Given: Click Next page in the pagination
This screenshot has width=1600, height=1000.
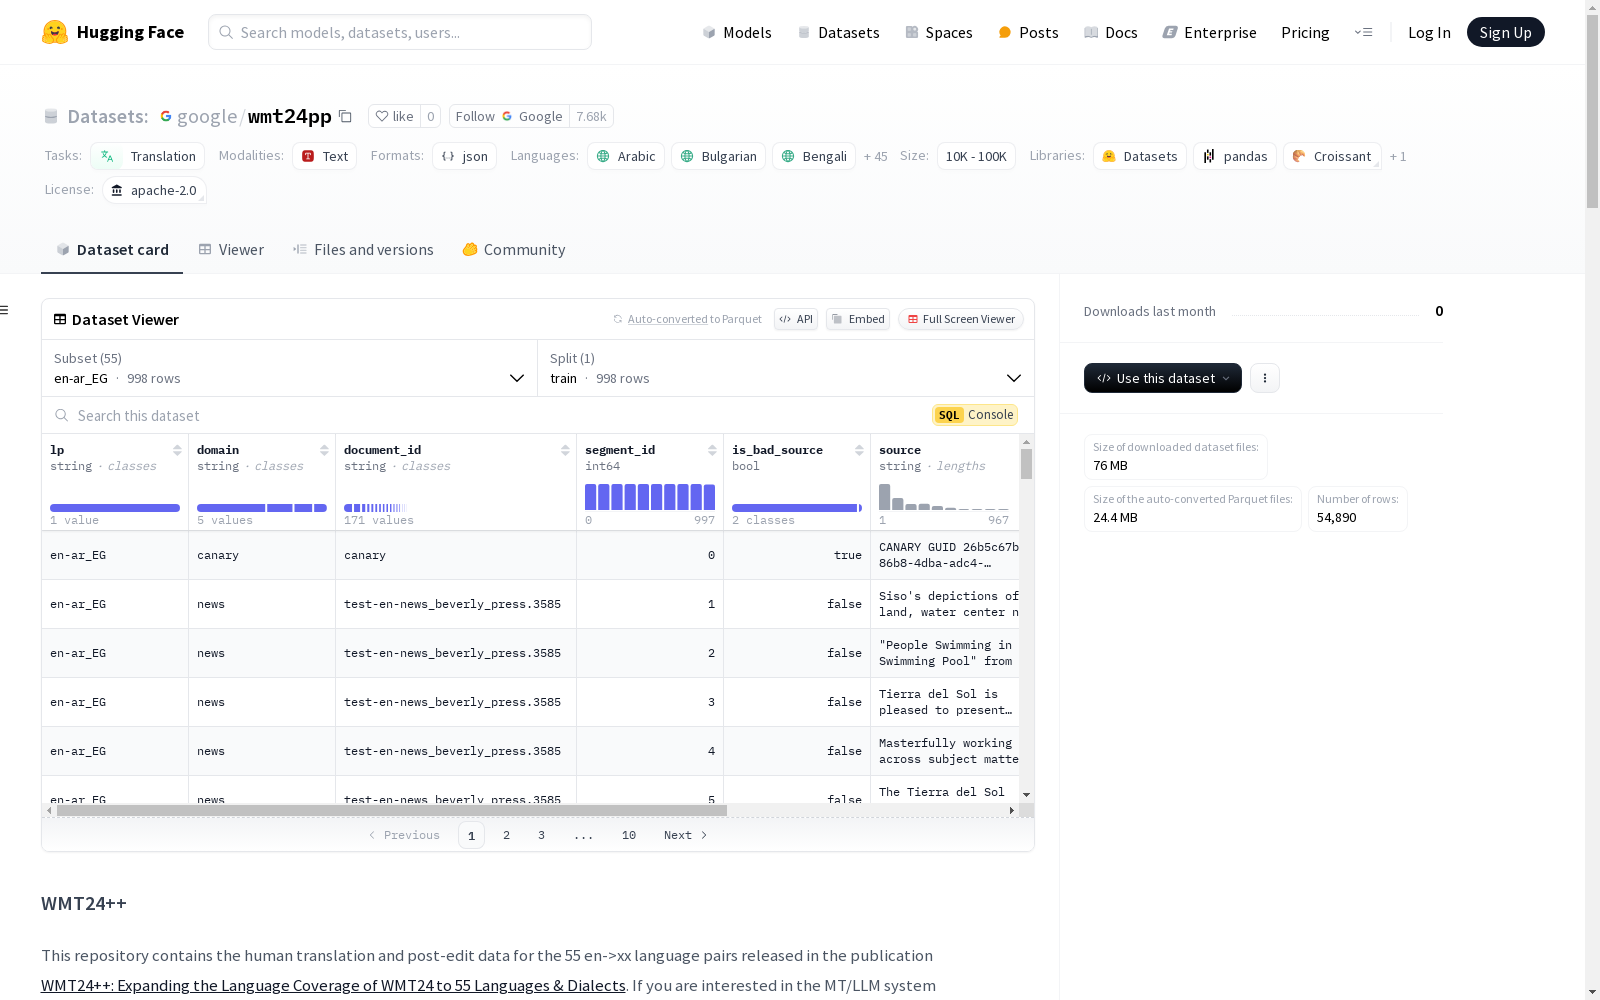Looking at the screenshot, I should [686, 835].
